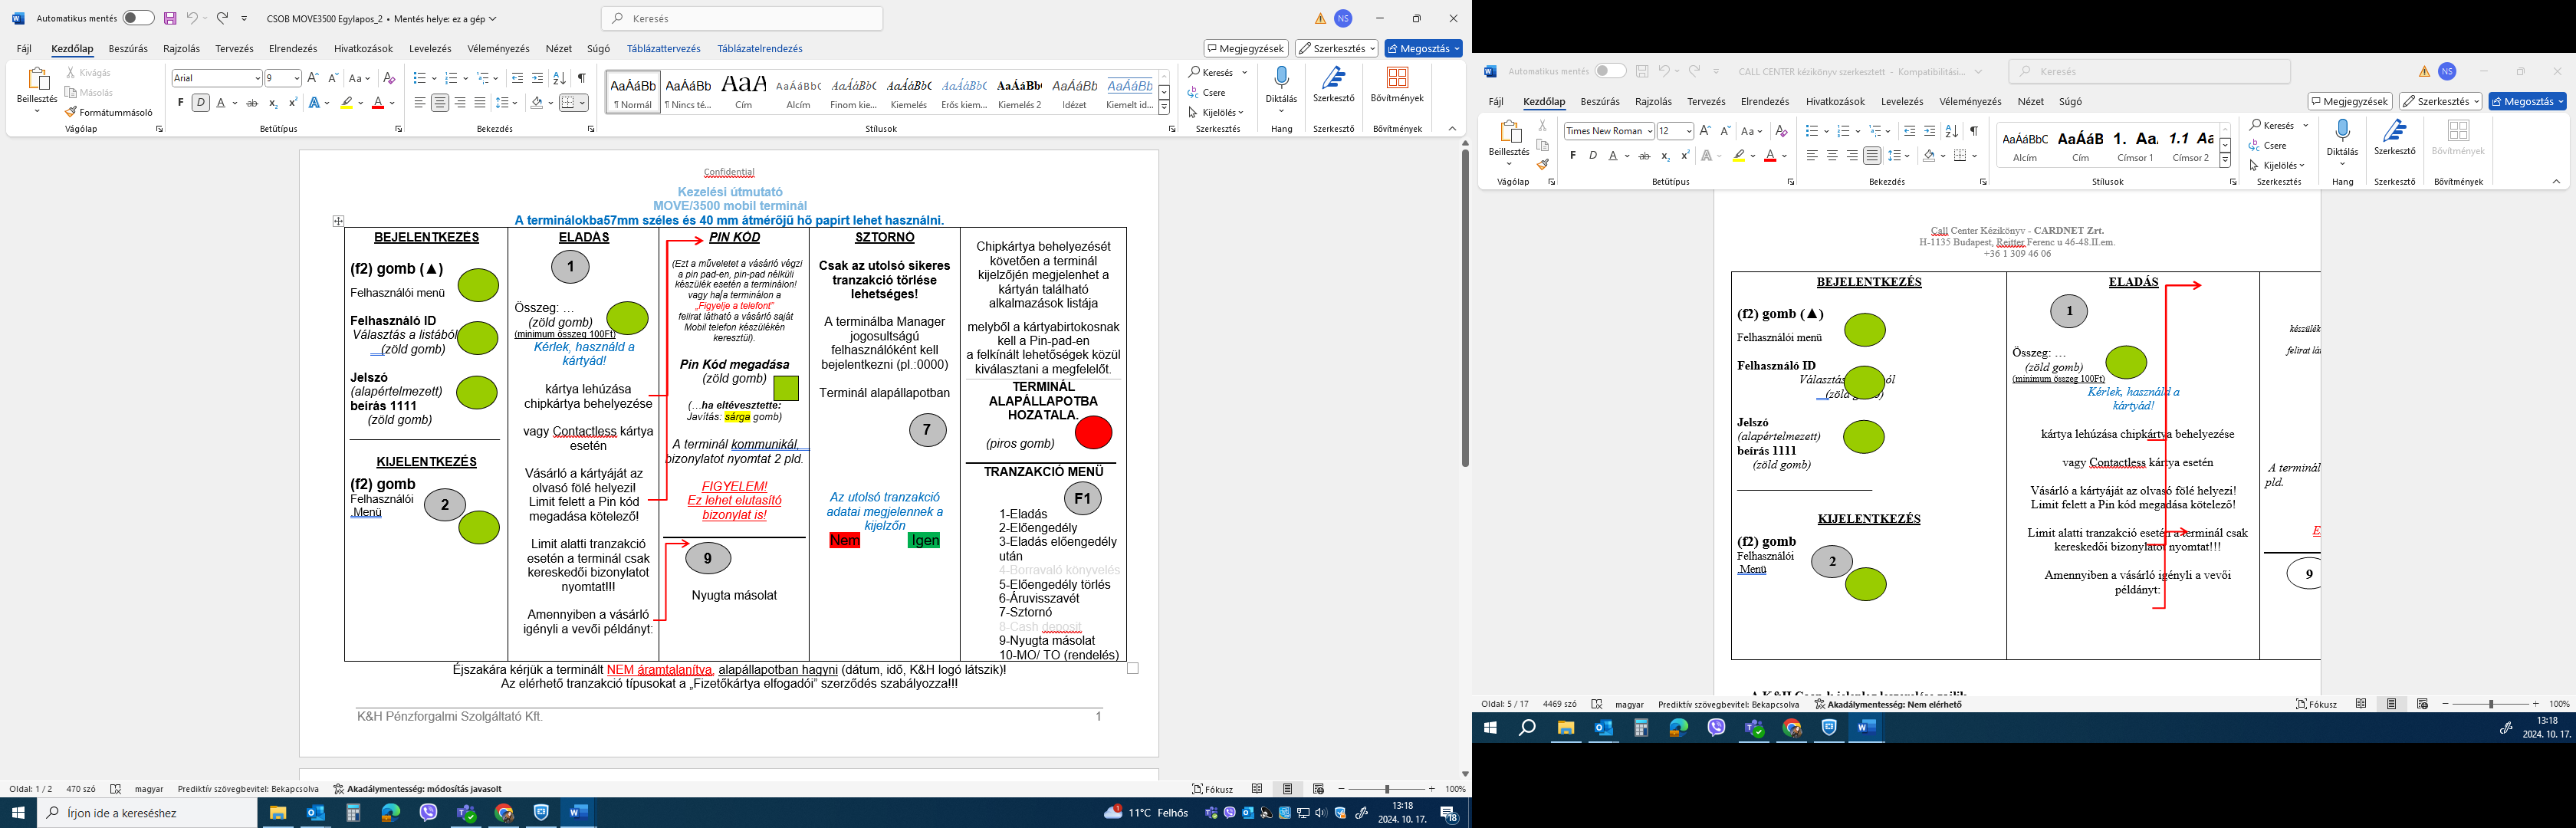Click the clear formatting eraser icon in left window
This screenshot has width=2576, height=828.
[x=390, y=78]
